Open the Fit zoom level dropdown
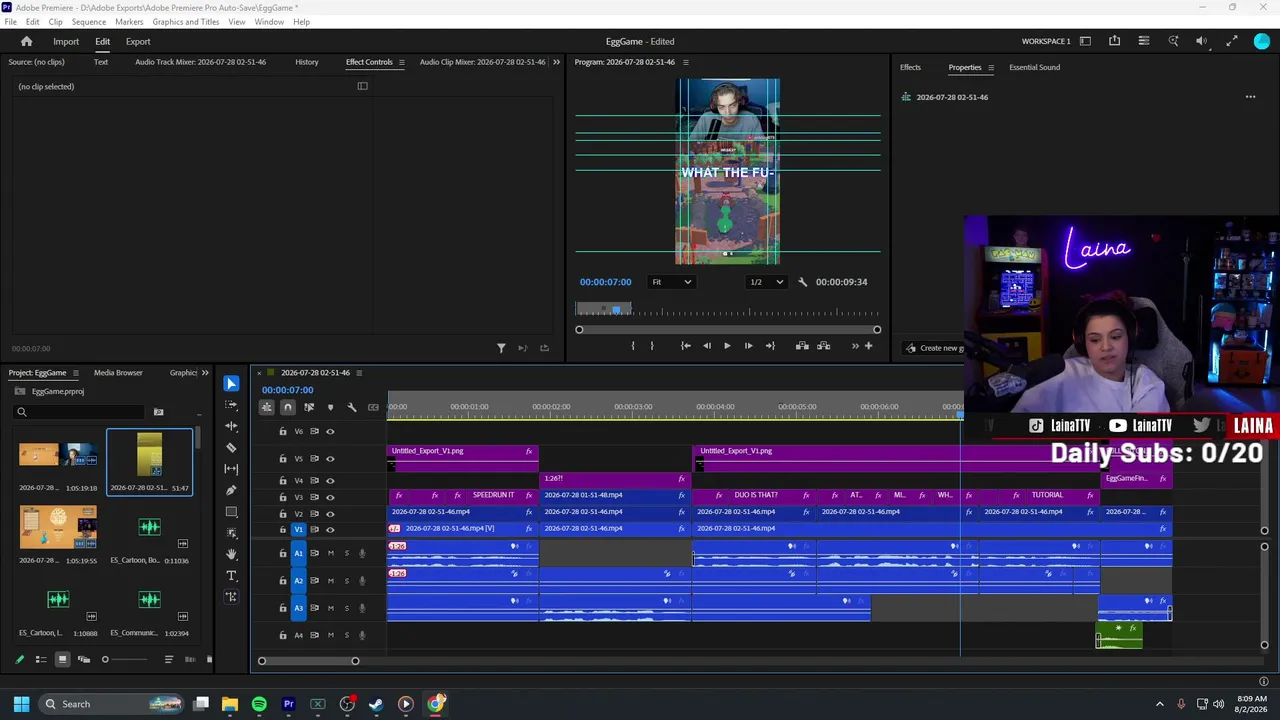Viewport: 1280px width, 720px height. [671, 282]
